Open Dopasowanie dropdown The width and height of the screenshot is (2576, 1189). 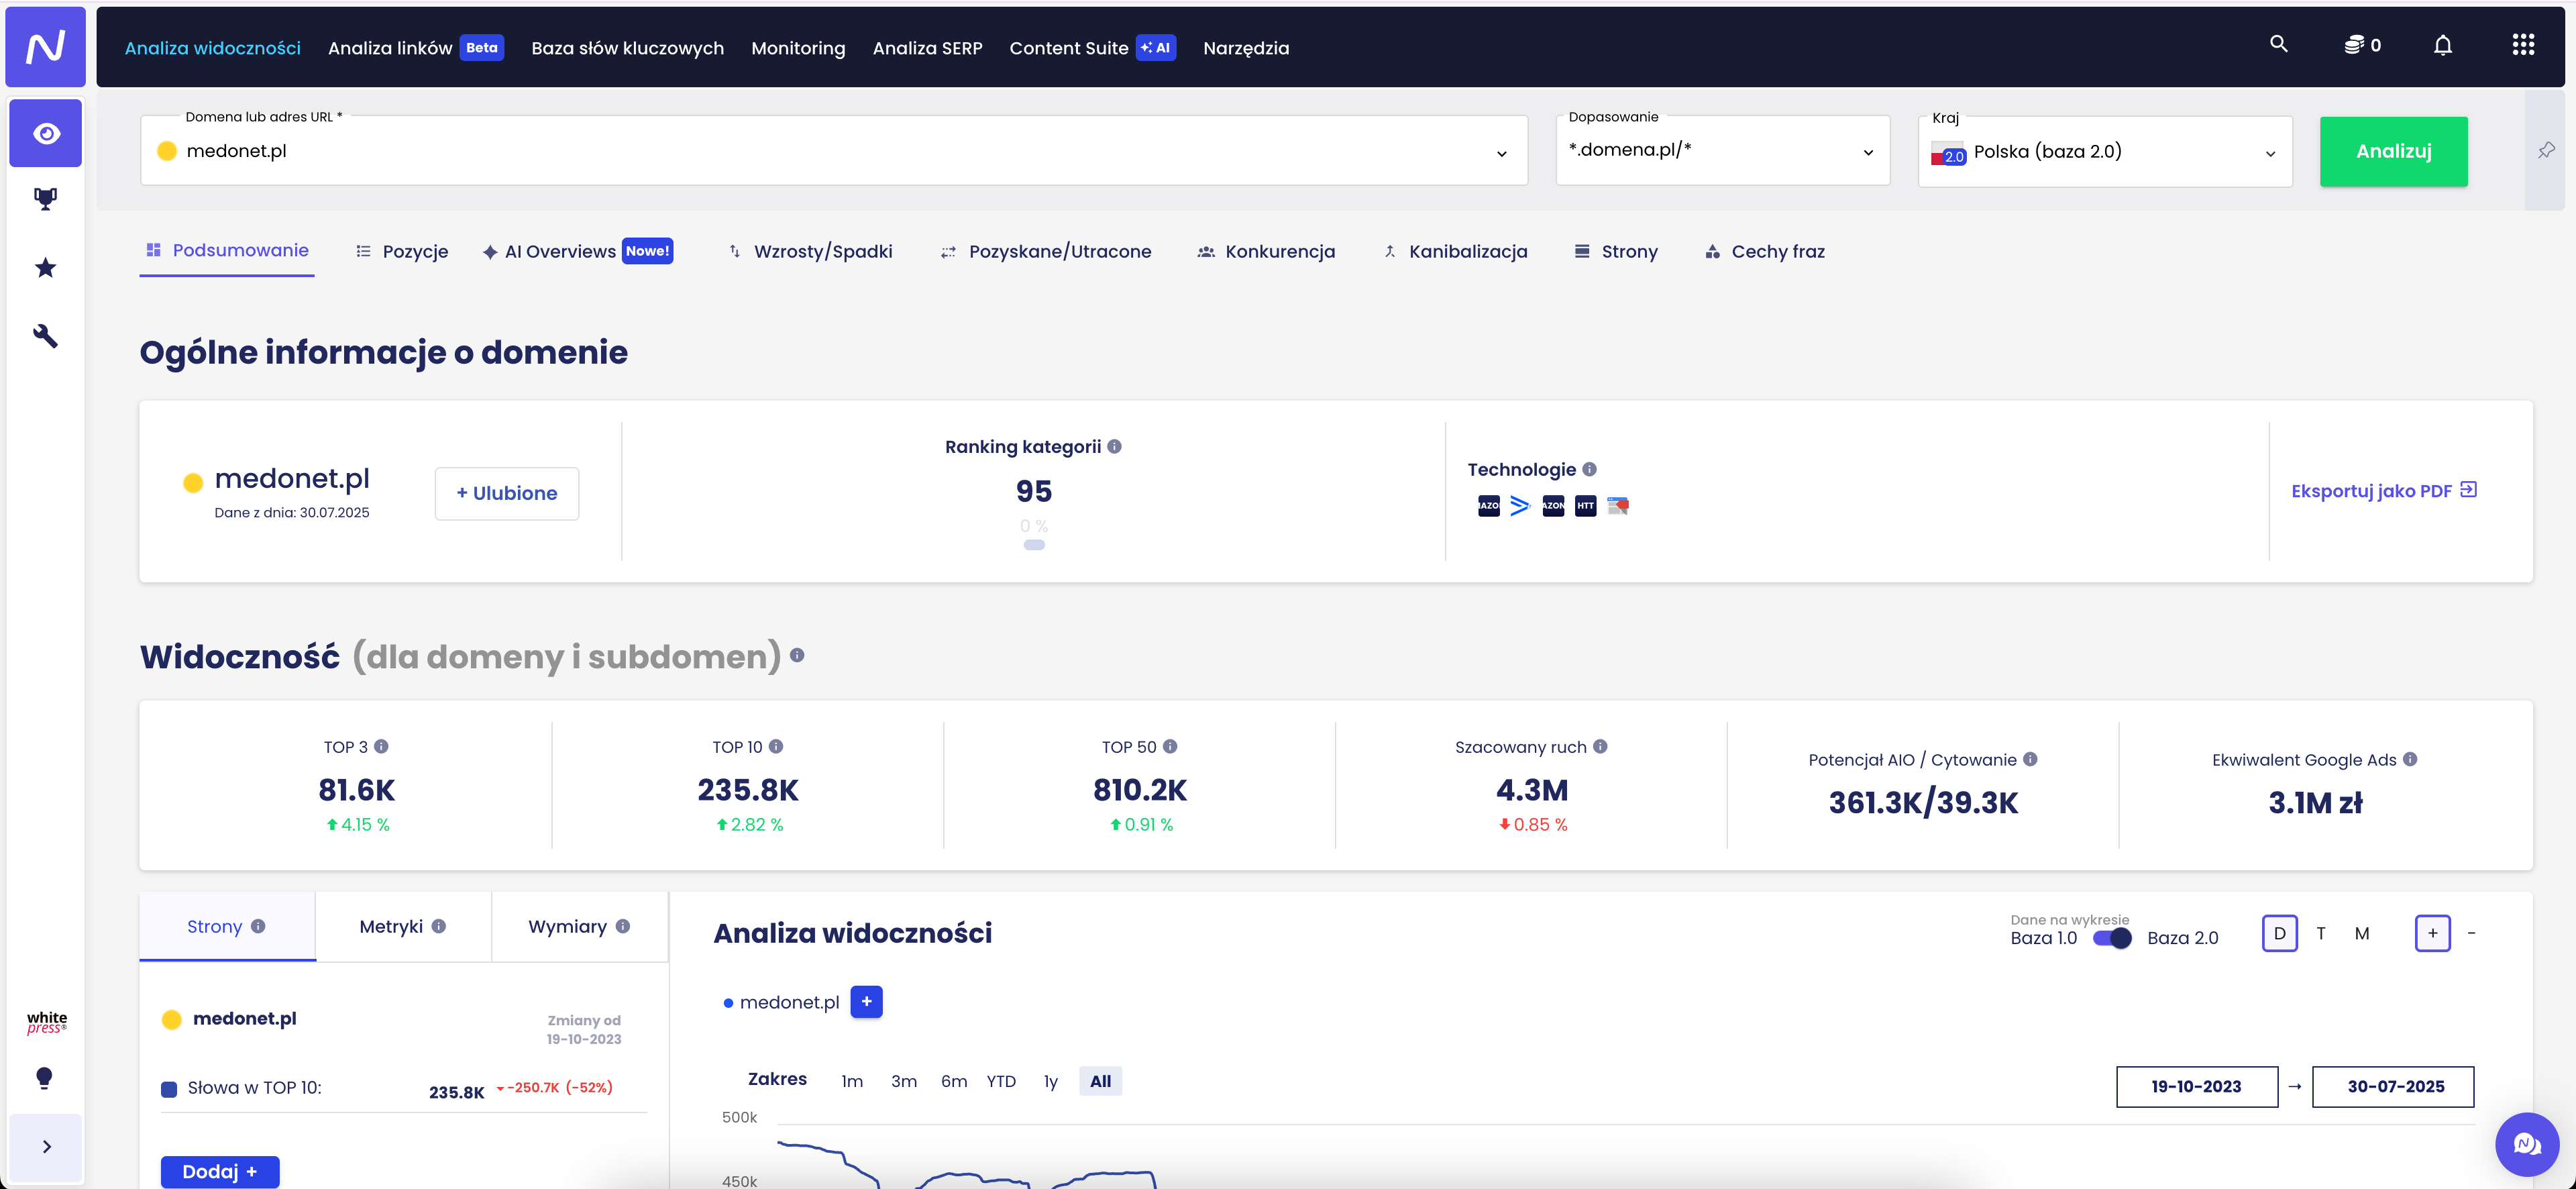tap(1723, 150)
